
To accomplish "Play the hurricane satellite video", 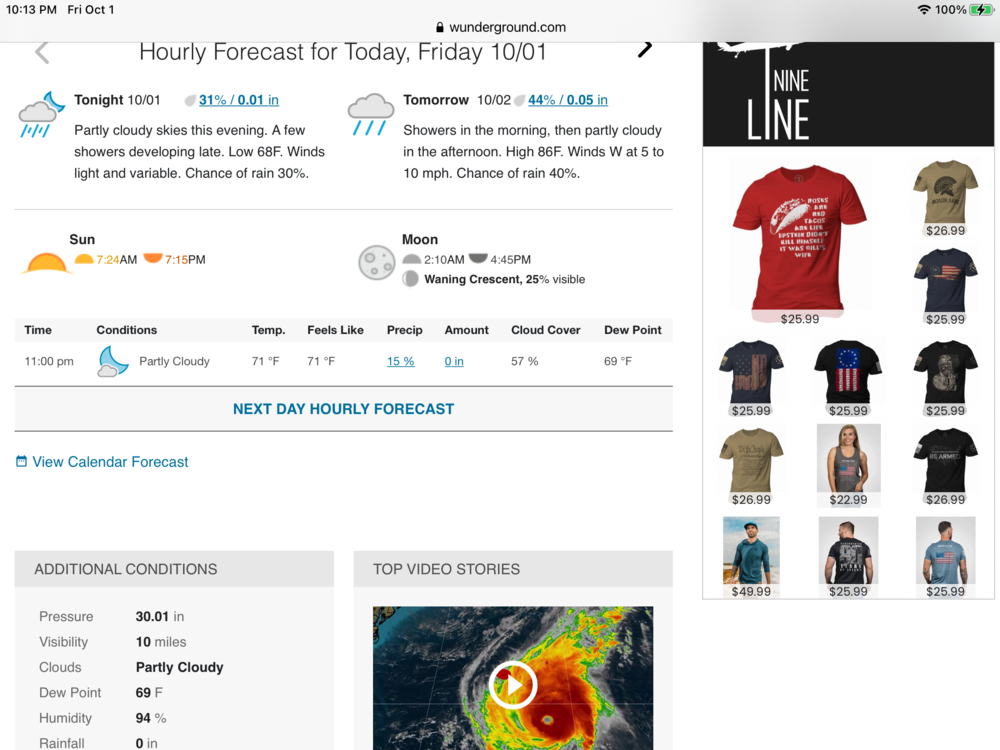I will (x=513, y=685).
